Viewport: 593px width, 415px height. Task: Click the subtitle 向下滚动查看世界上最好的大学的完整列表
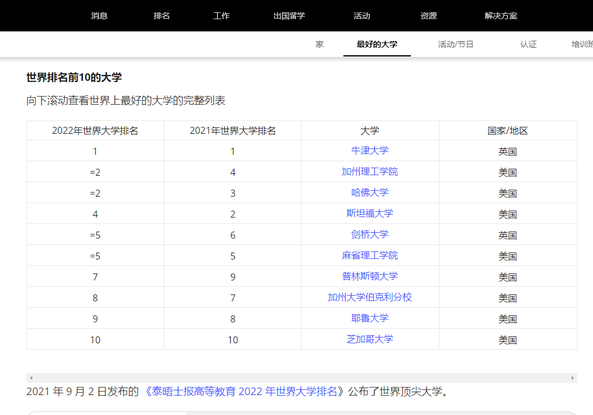click(x=126, y=101)
